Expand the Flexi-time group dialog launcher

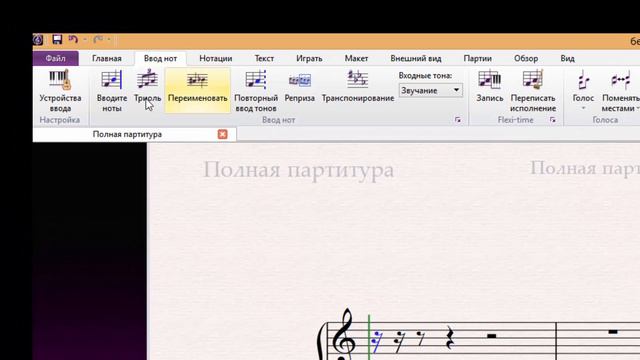pos(553,120)
